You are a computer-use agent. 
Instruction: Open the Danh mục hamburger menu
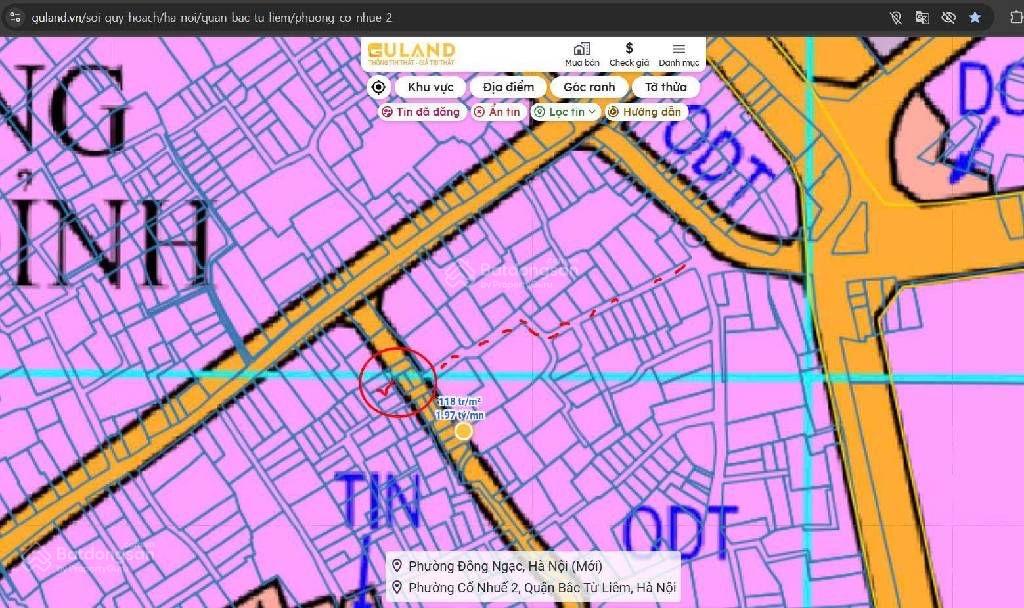point(678,54)
